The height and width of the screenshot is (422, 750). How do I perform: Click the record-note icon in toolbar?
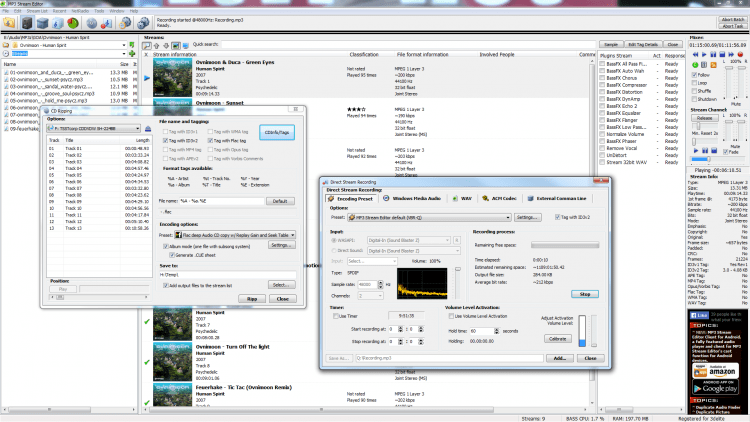coord(106,22)
